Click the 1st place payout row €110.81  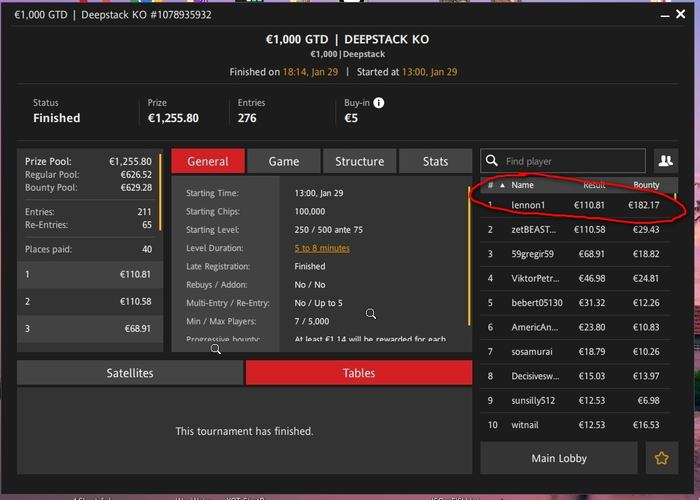90,274
